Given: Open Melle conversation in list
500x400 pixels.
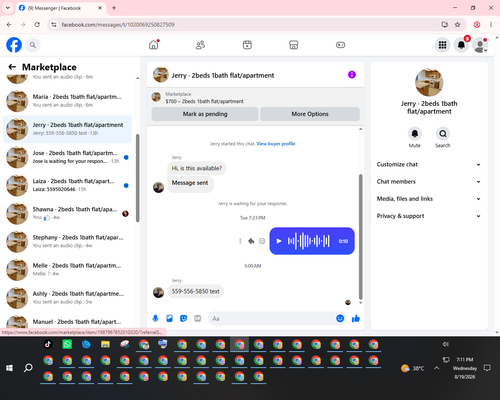Looking at the screenshot, I should pos(67,270).
